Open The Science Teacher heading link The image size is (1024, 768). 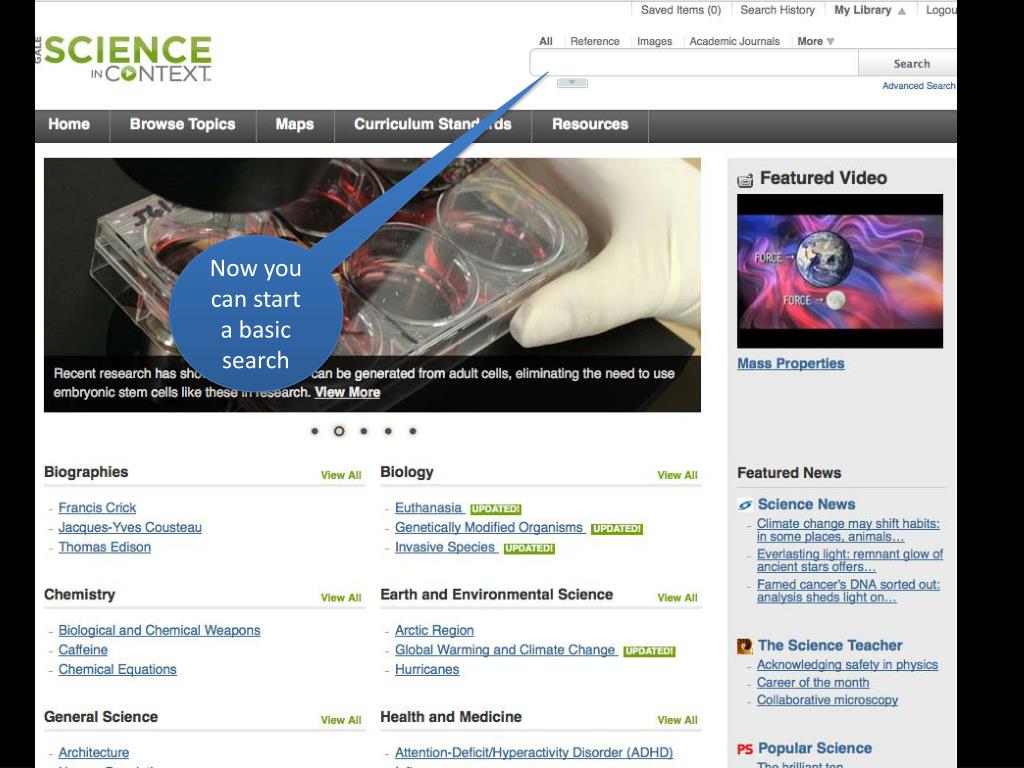click(x=830, y=645)
